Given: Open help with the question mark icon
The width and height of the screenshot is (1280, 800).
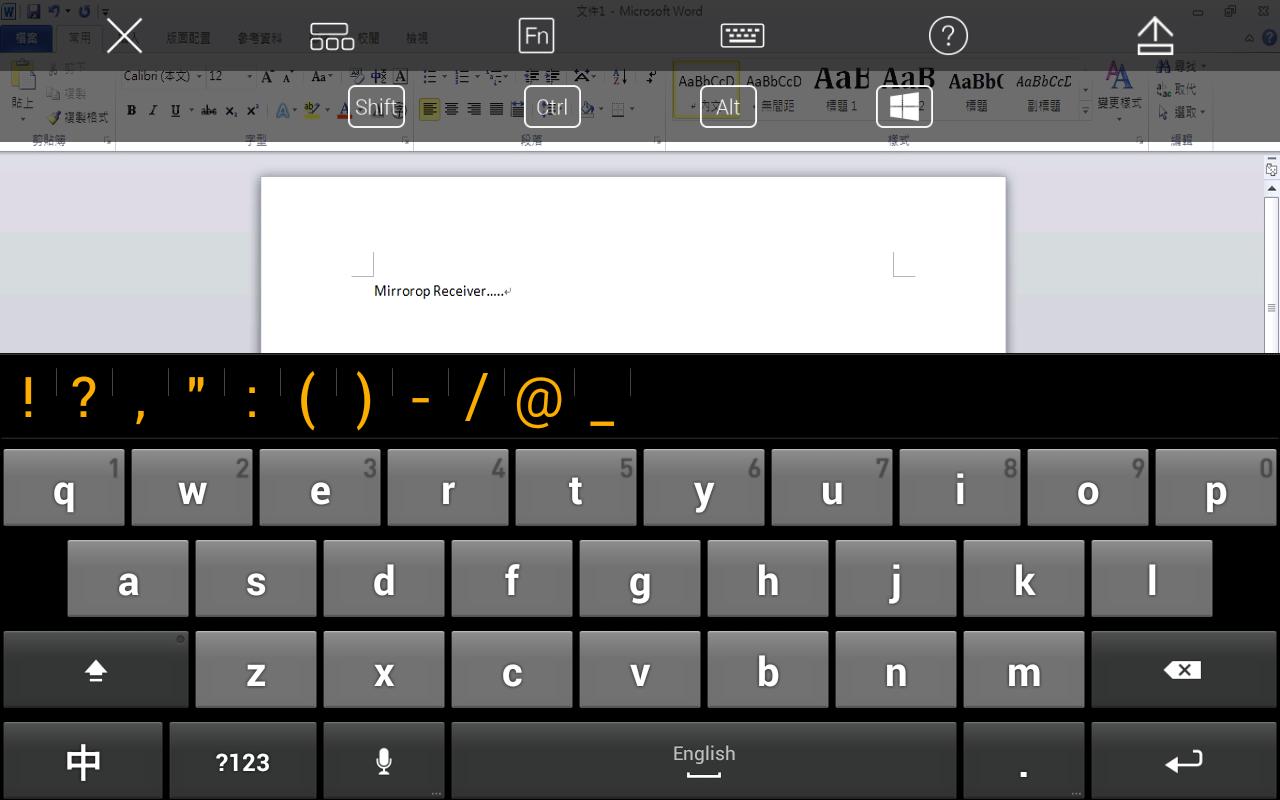Looking at the screenshot, I should pos(948,36).
